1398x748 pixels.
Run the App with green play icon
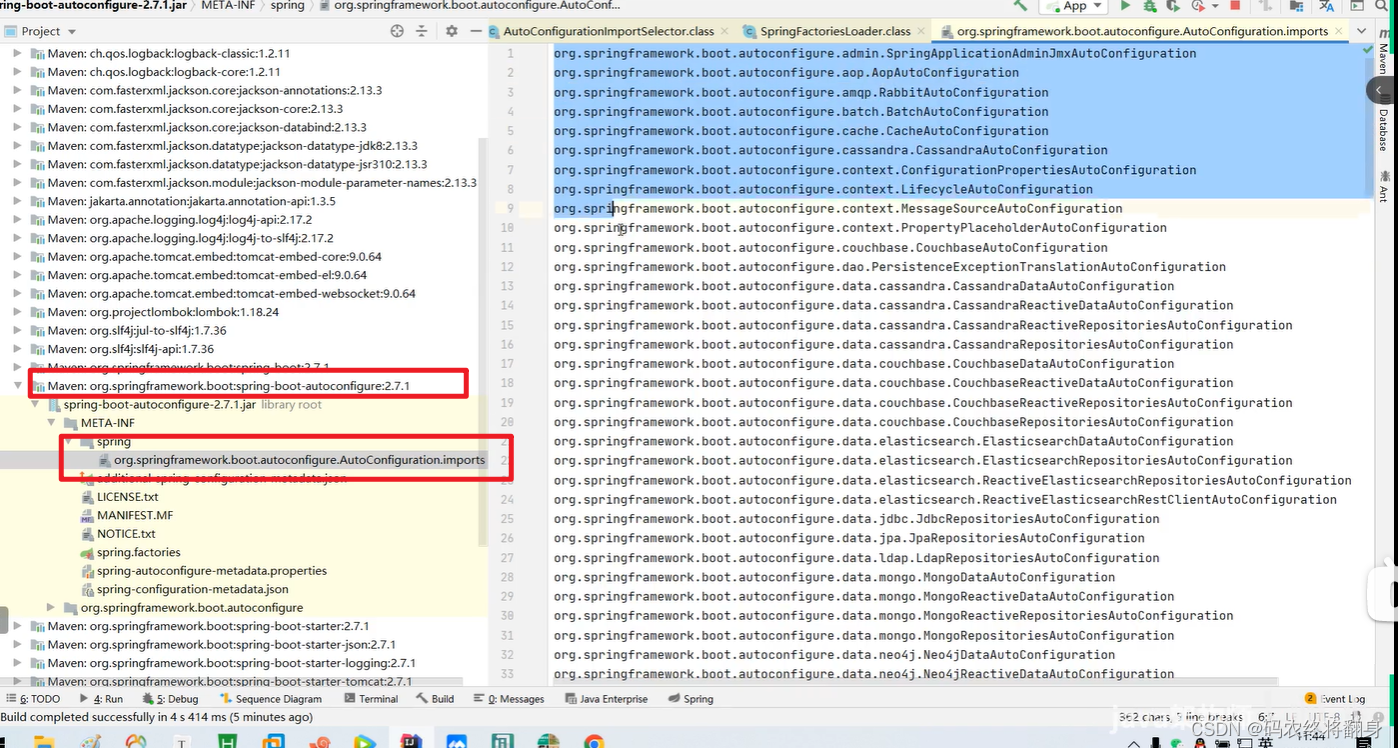pos(1125,6)
